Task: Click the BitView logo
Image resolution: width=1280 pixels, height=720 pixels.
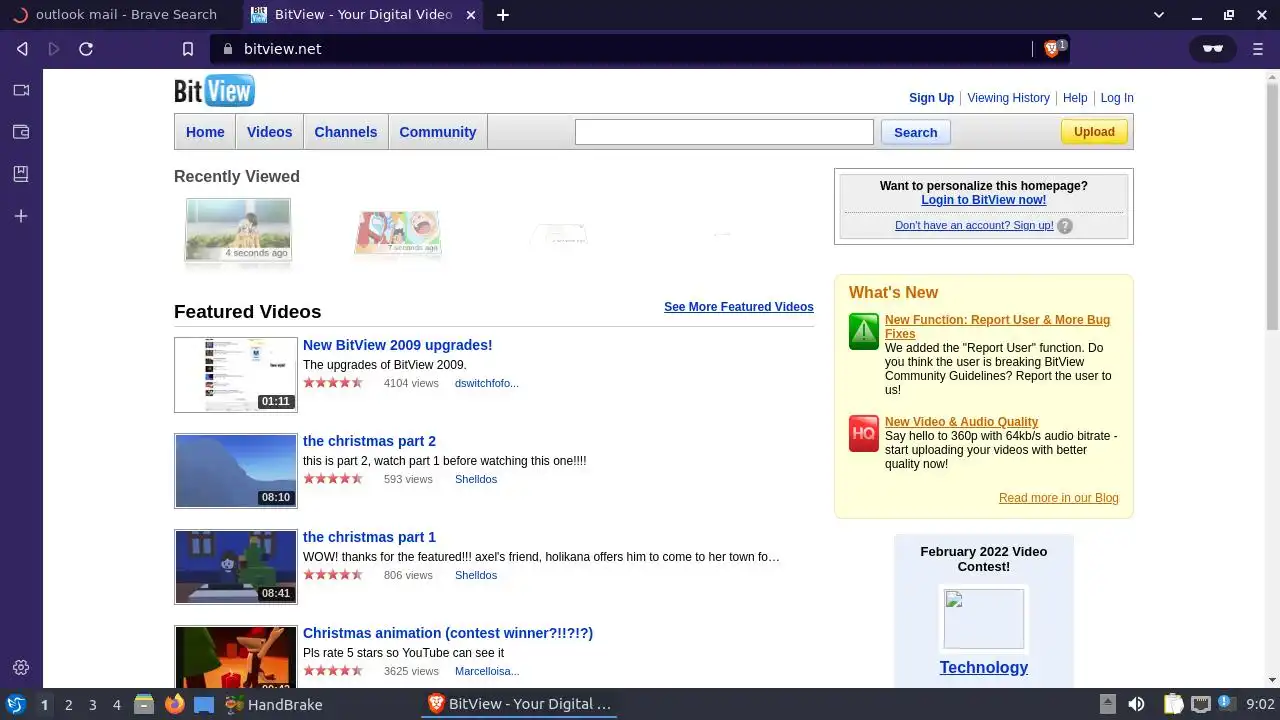Action: (214, 91)
